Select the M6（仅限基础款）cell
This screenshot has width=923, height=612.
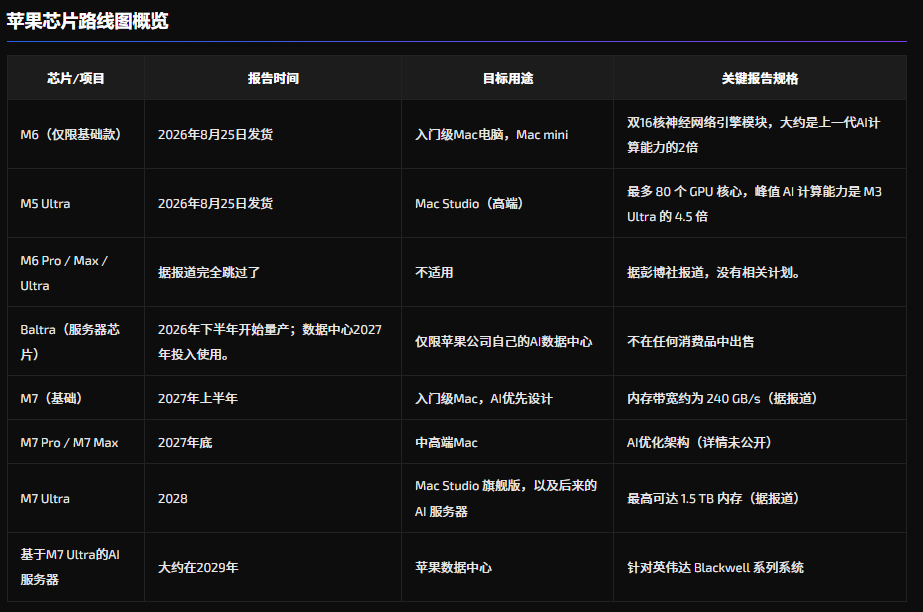[x=76, y=135]
